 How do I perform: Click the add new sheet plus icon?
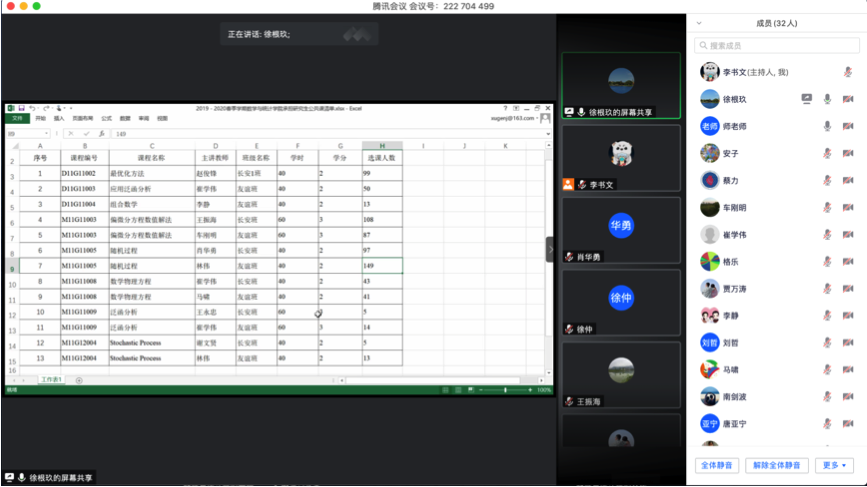pos(79,380)
